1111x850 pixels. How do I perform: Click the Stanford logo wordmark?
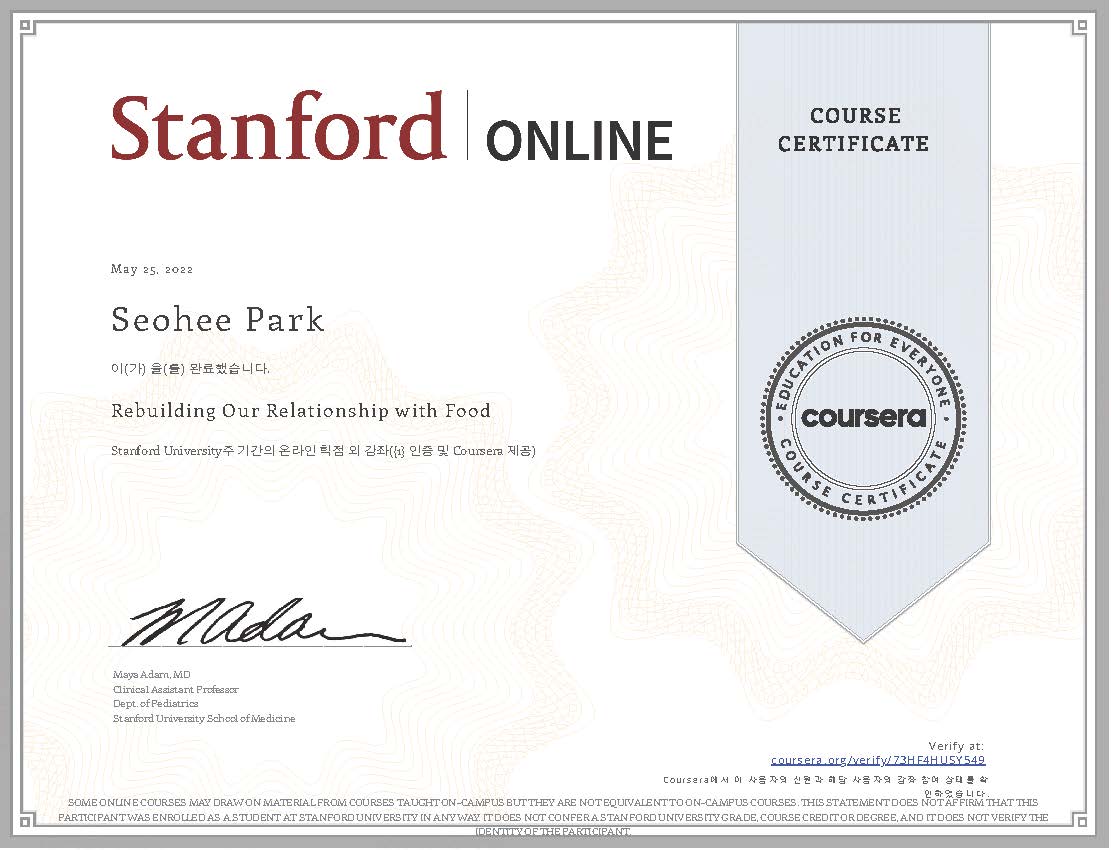click(x=278, y=126)
